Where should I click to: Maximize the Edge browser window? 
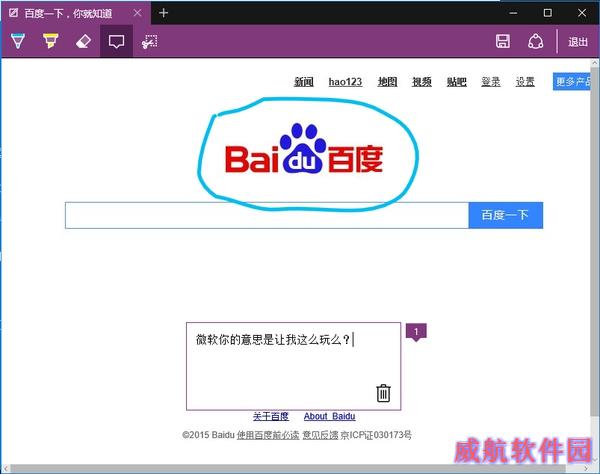click(x=548, y=13)
